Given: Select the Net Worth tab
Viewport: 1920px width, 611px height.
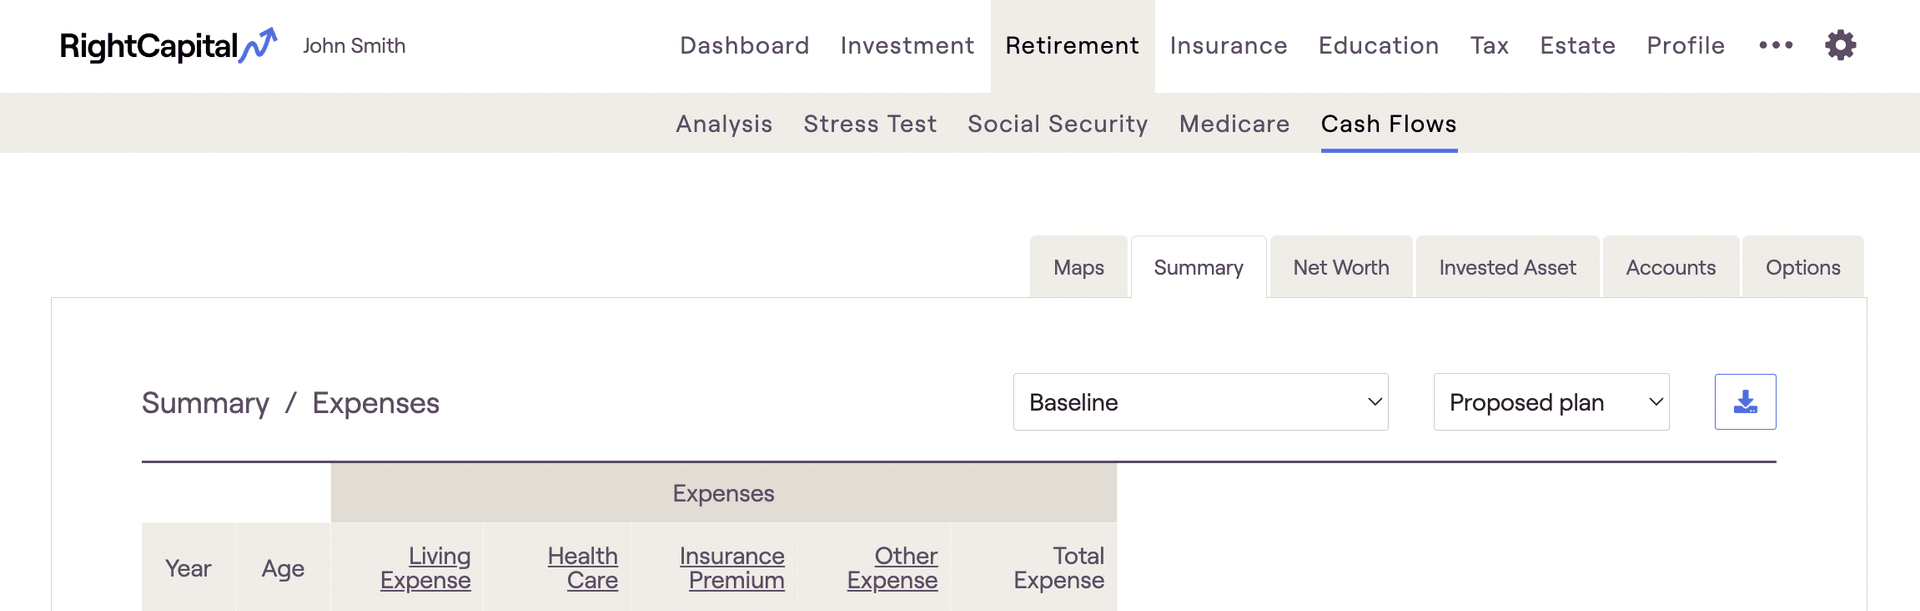Looking at the screenshot, I should [1340, 268].
